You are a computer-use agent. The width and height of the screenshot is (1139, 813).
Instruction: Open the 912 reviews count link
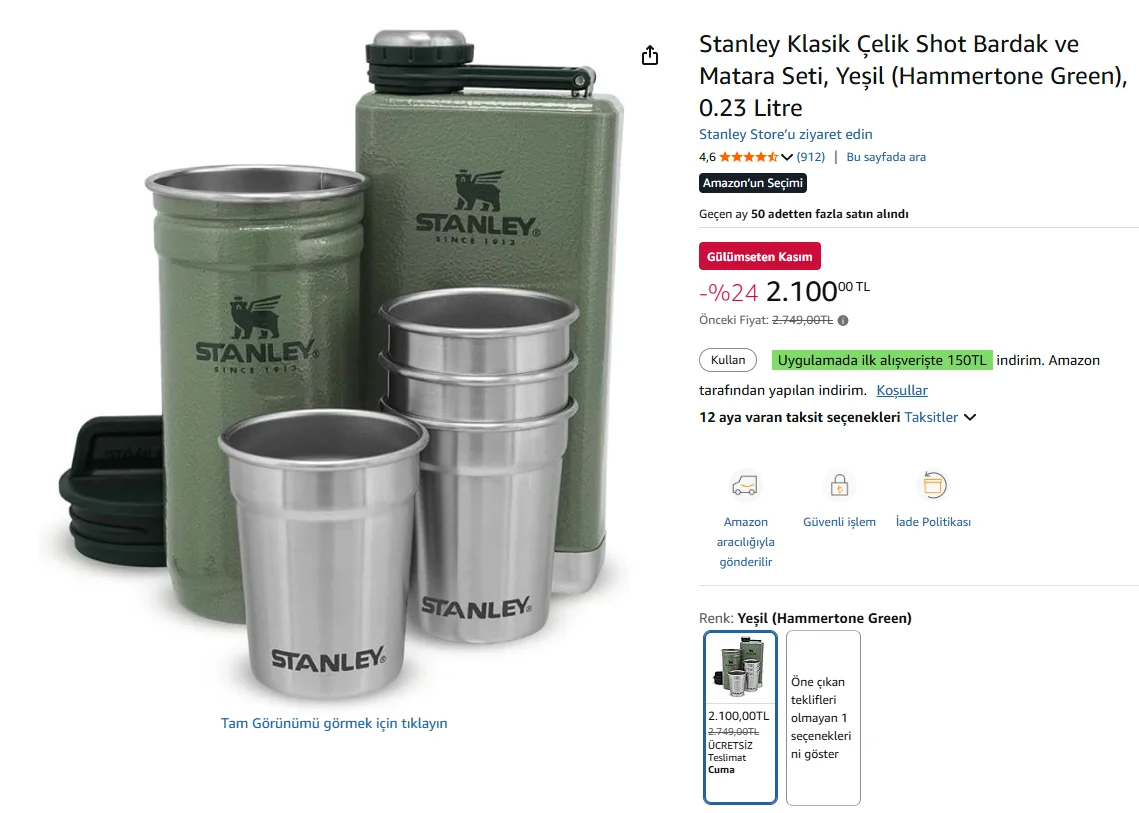[811, 157]
